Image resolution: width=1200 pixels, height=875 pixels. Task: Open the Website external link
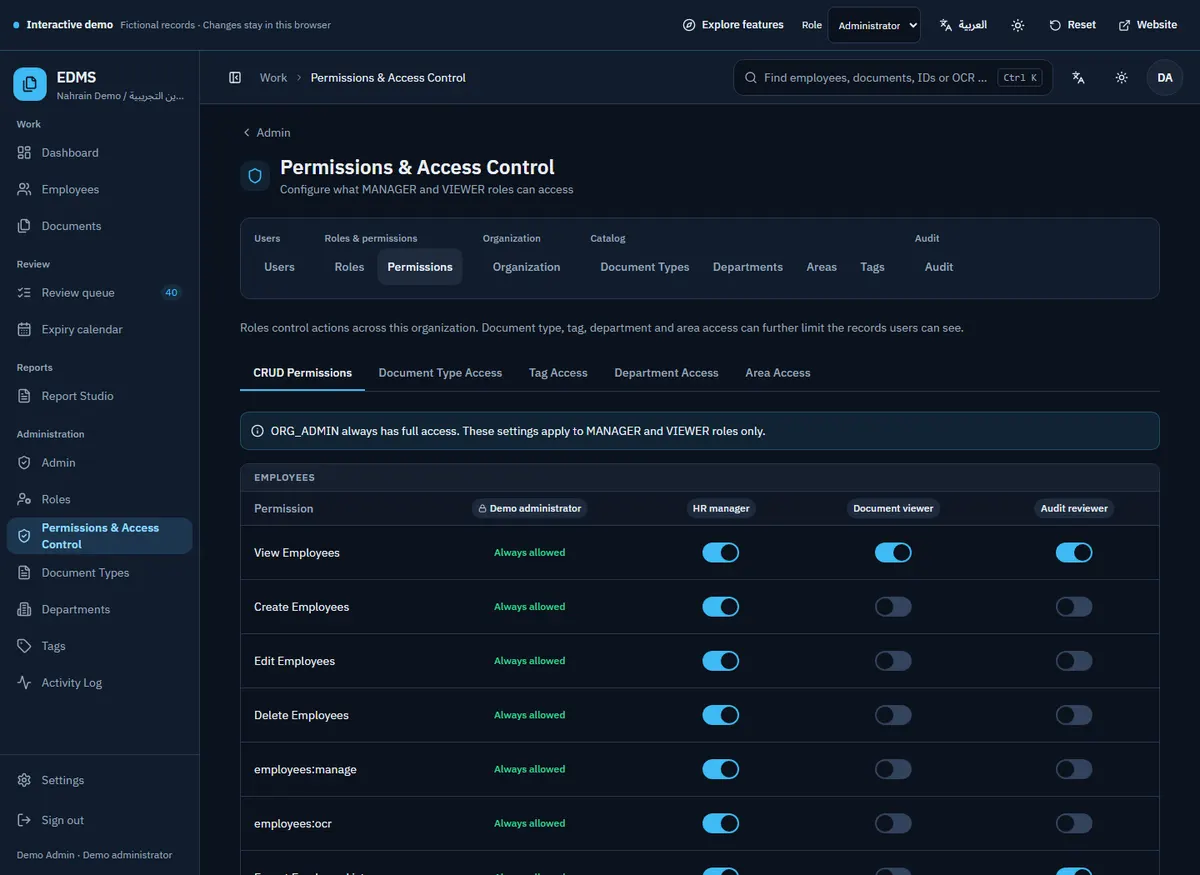pyautogui.click(x=1147, y=25)
